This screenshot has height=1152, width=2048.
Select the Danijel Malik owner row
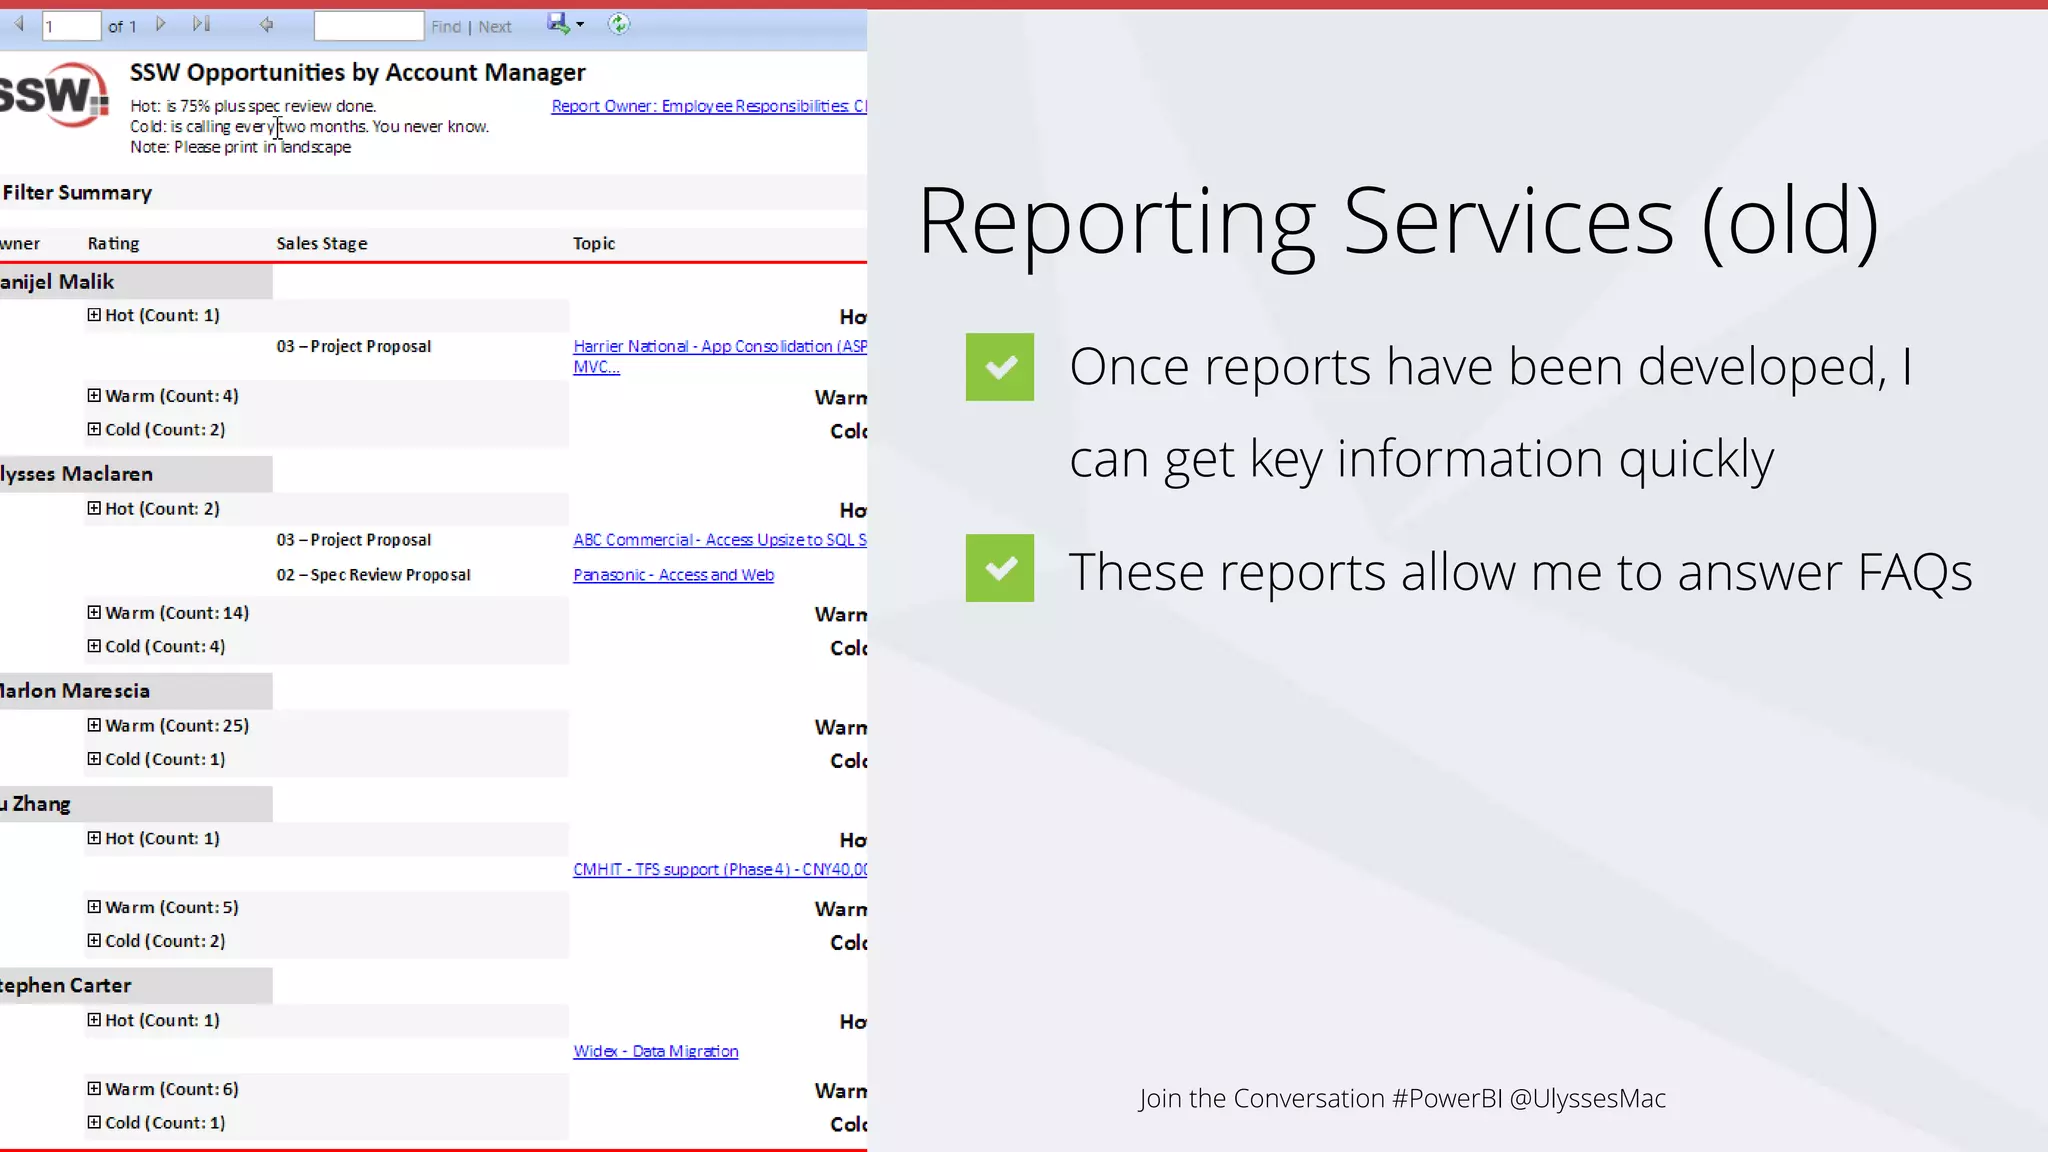click(136, 282)
